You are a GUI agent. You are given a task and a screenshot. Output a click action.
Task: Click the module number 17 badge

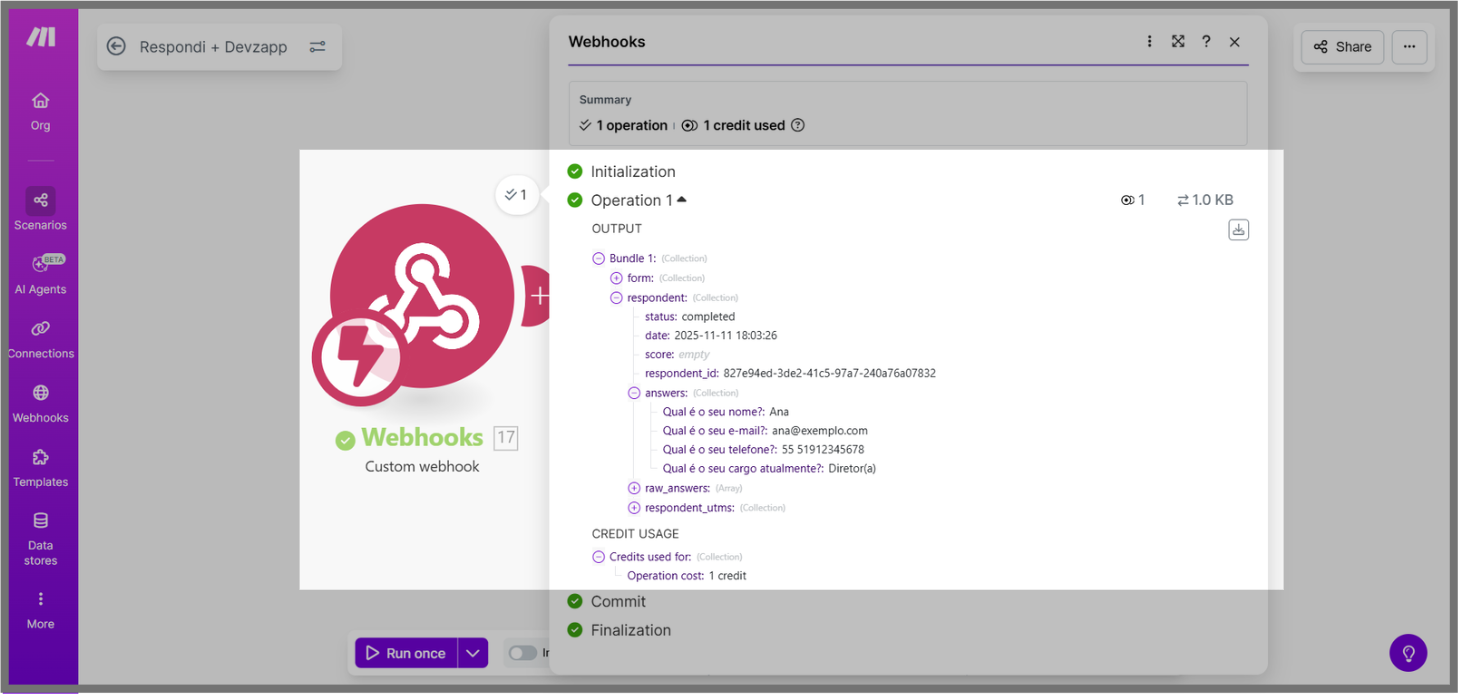[506, 437]
